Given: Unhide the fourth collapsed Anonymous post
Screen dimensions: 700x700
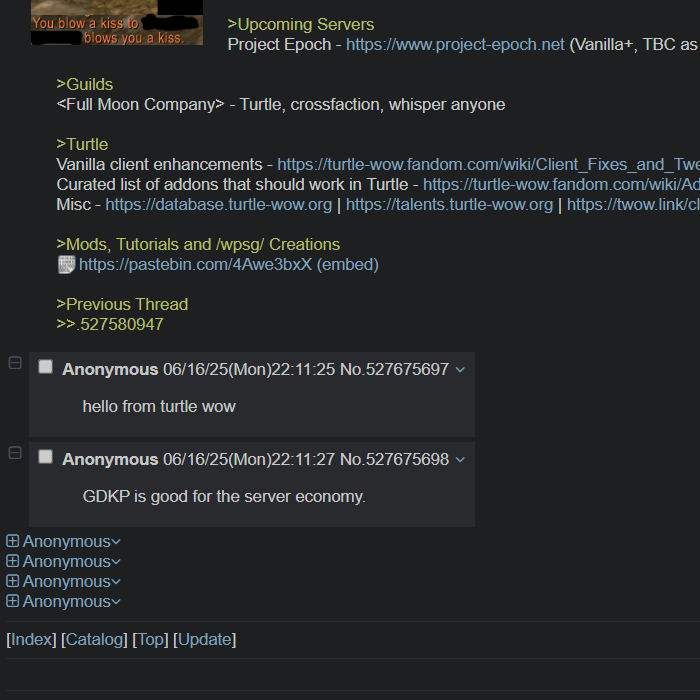Looking at the screenshot, I should click(x=12, y=601).
